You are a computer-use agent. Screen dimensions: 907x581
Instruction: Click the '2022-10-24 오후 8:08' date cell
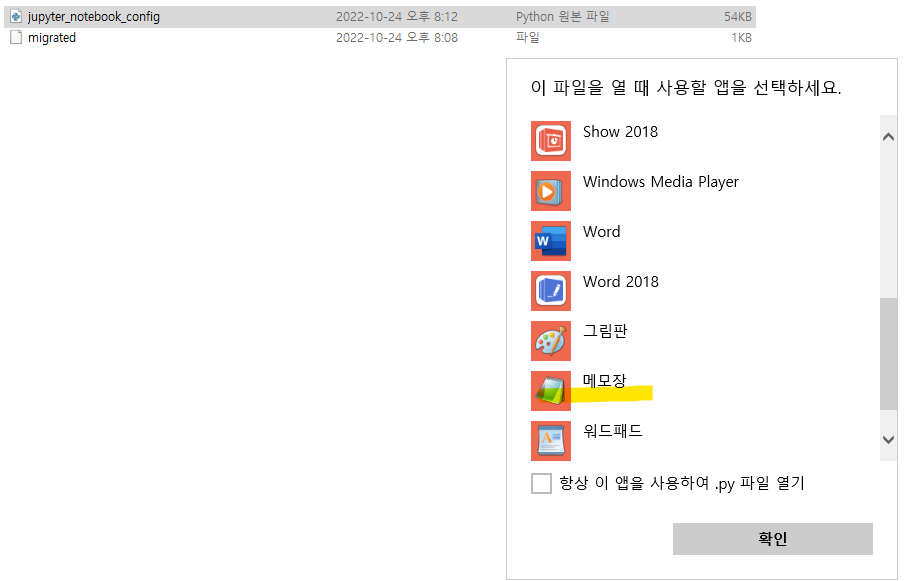pyautogui.click(x=397, y=38)
